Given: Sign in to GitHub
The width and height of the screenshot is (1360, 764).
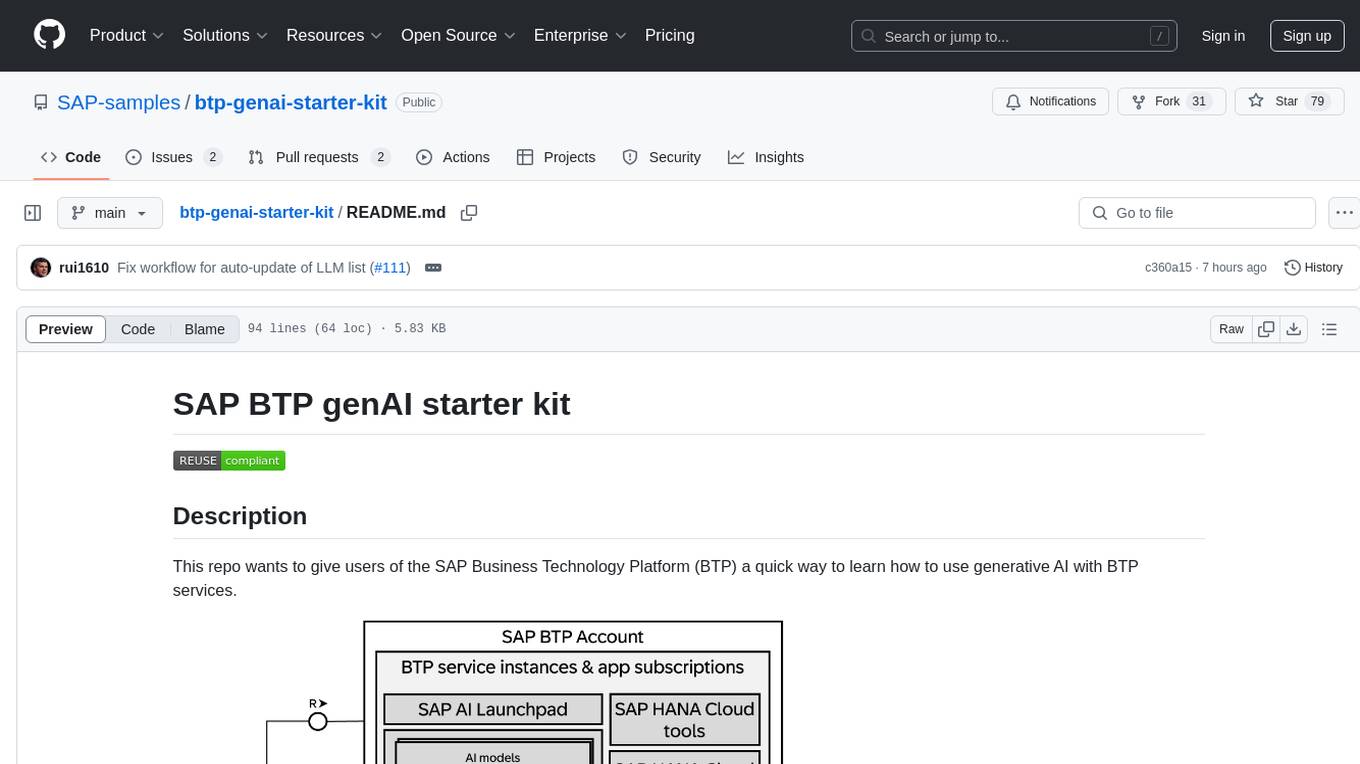Looking at the screenshot, I should click(x=1223, y=36).
